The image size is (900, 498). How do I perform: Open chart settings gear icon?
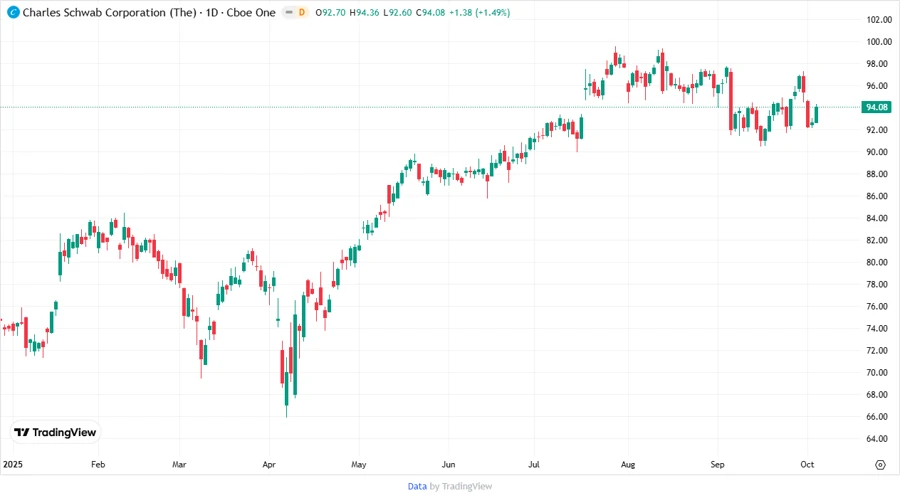tap(880, 465)
